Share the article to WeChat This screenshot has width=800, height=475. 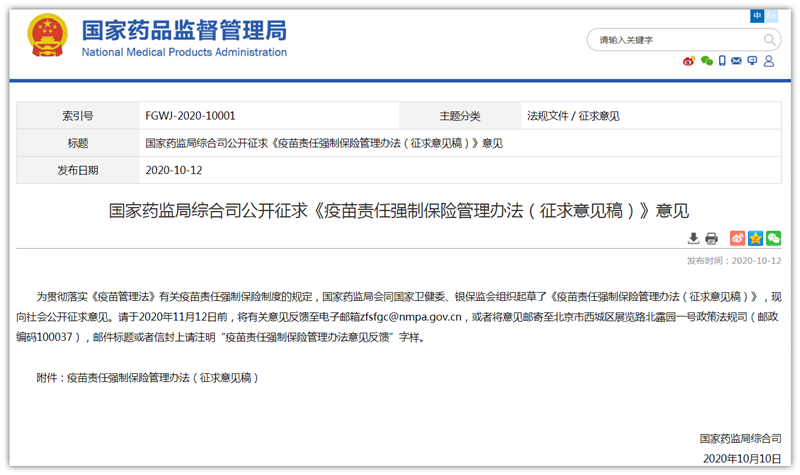(773, 238)
